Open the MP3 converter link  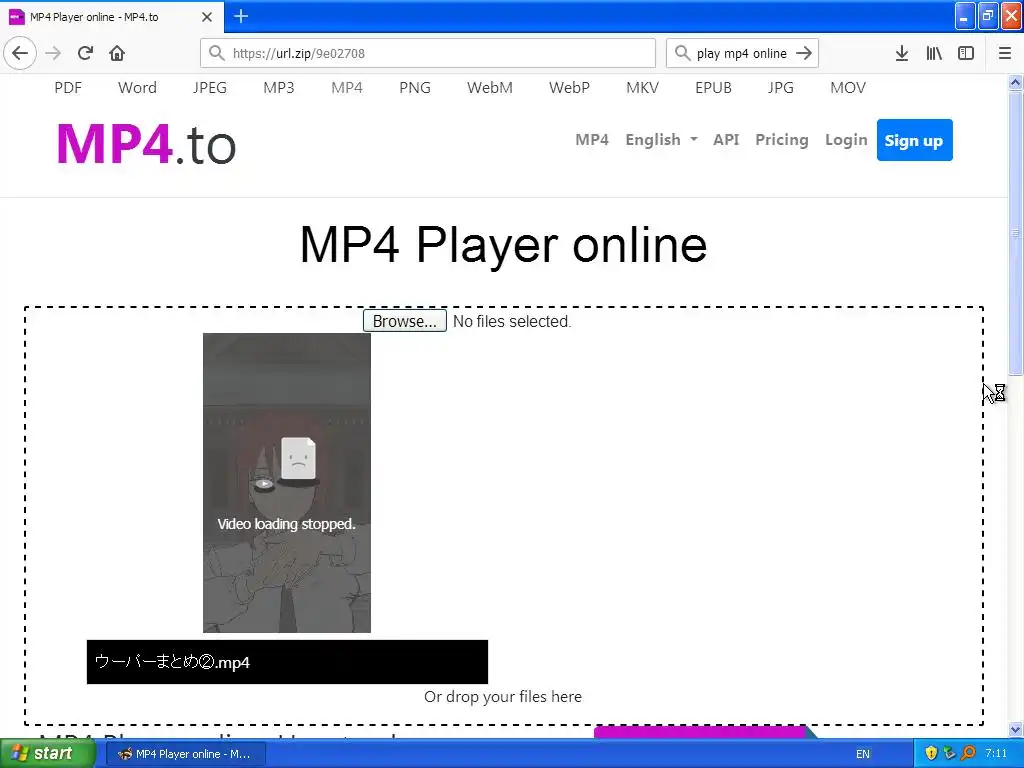click(279, 88)
